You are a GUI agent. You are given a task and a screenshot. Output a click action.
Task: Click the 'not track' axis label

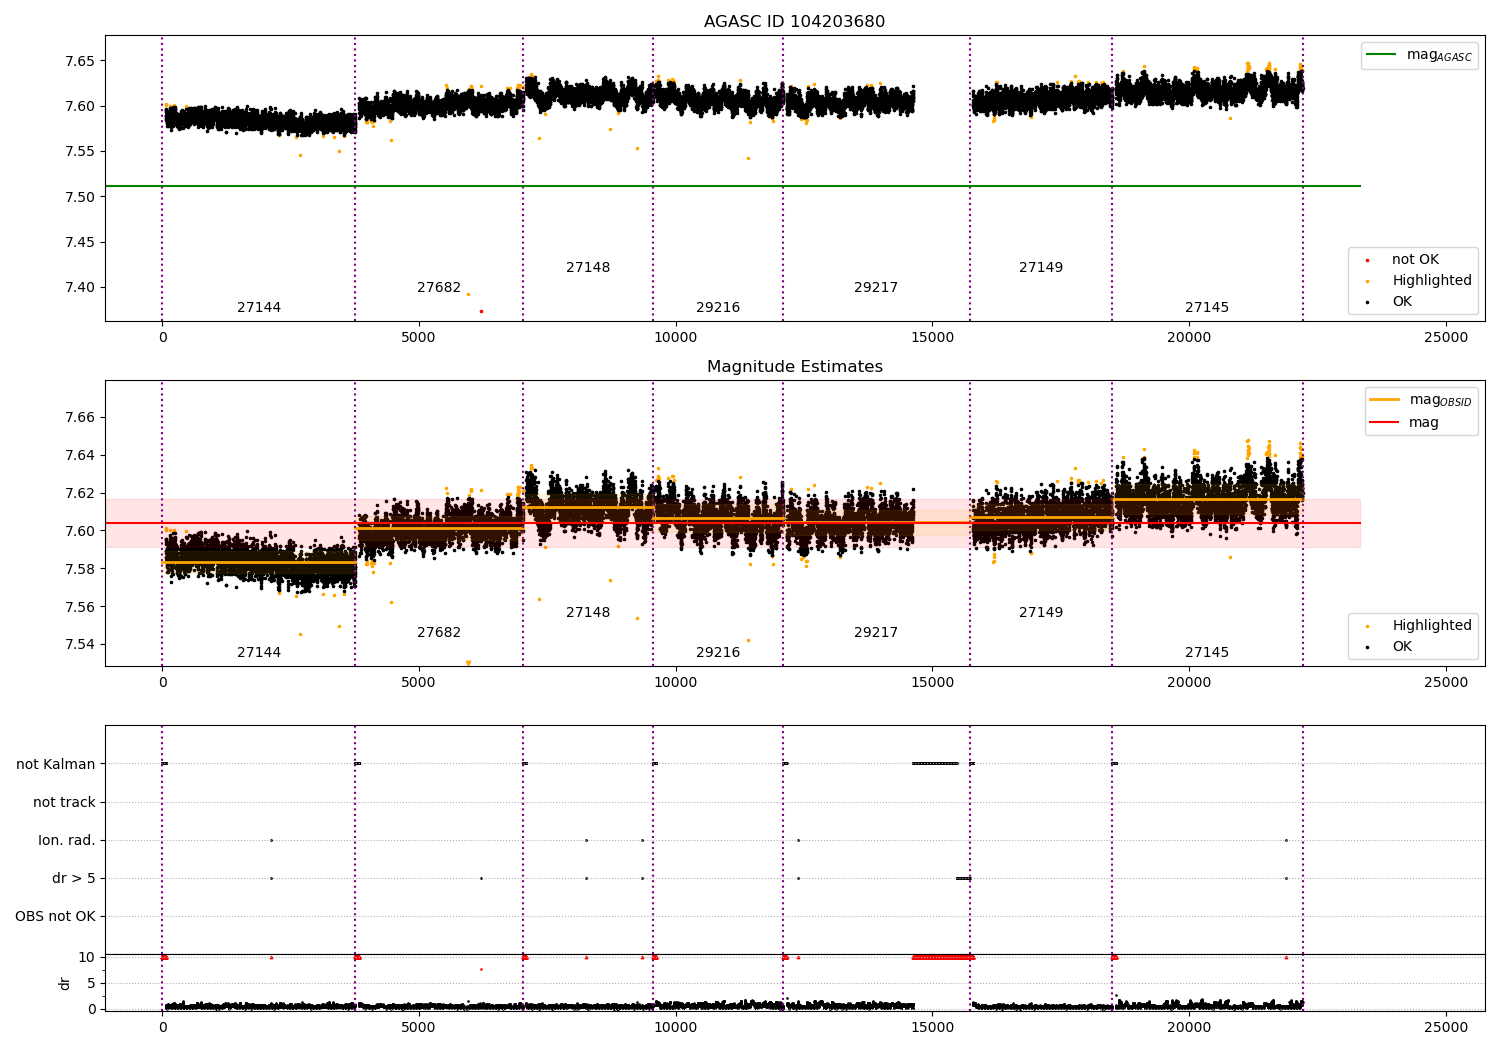click(x=64, y=803)
